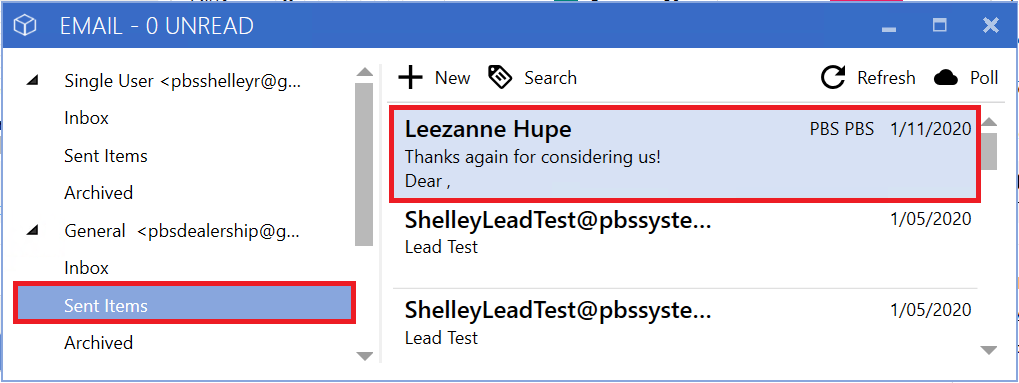Collapse the General account tree
The width and height of the screenshot is (1019, 383).
(32, 230)
